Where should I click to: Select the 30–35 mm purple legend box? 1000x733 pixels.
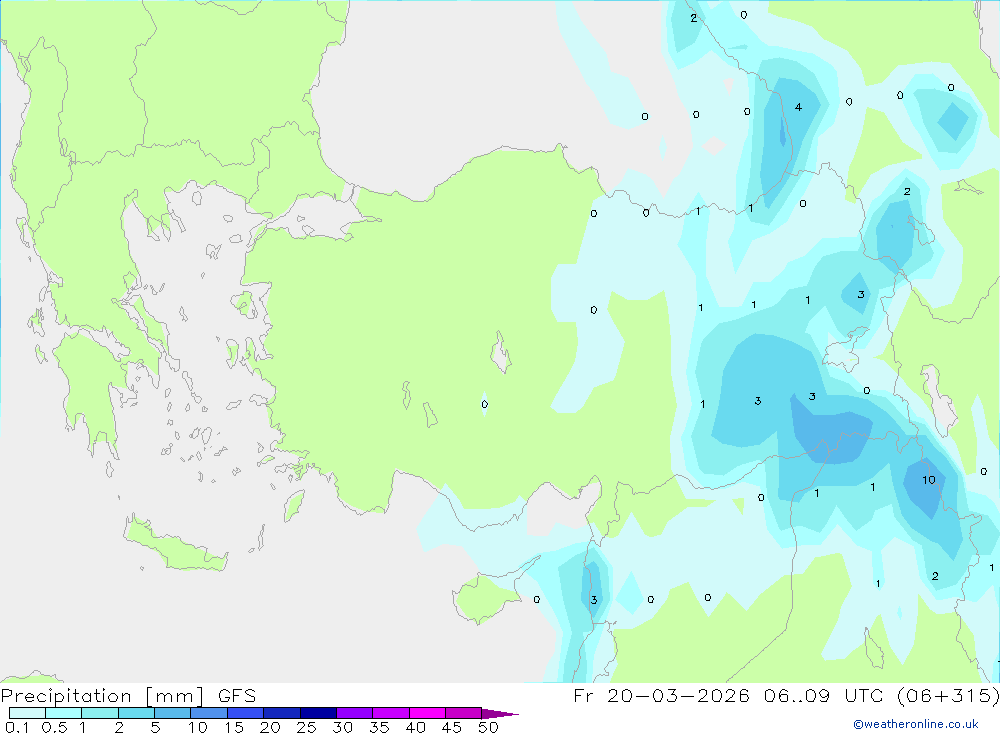354,713
